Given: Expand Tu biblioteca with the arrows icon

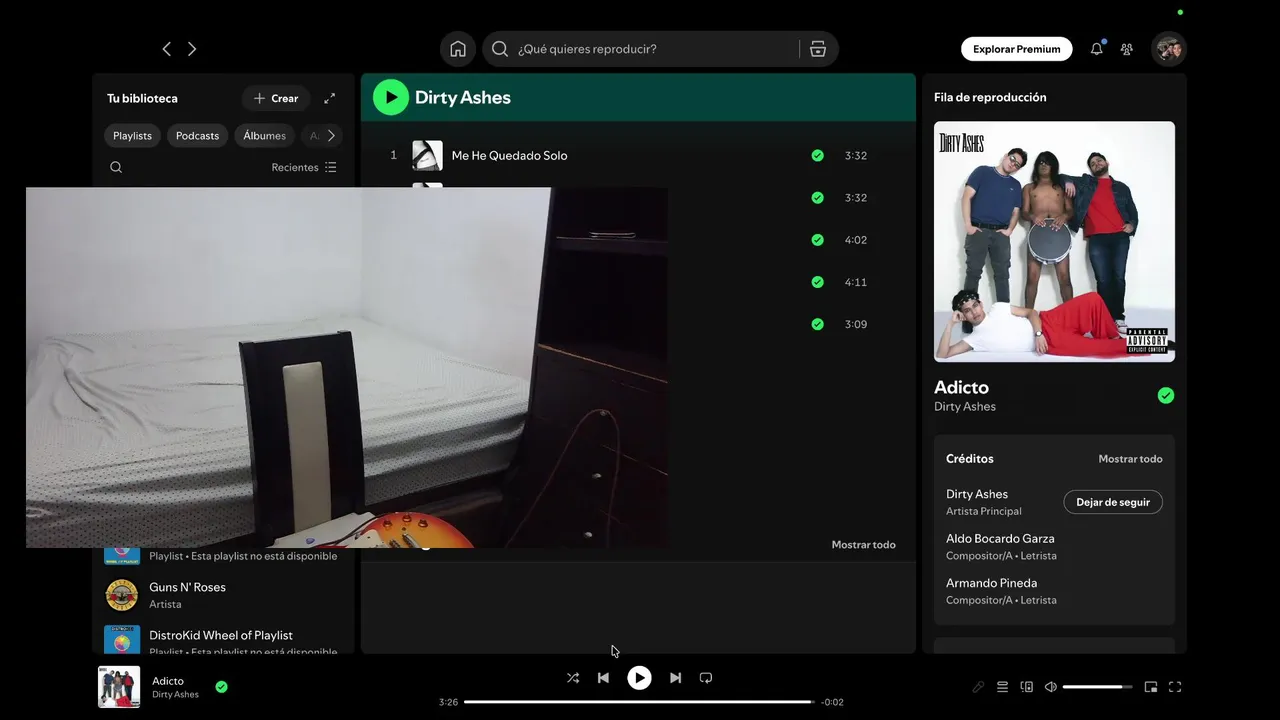Looking at the screenshot, I should tap(330, 98).
